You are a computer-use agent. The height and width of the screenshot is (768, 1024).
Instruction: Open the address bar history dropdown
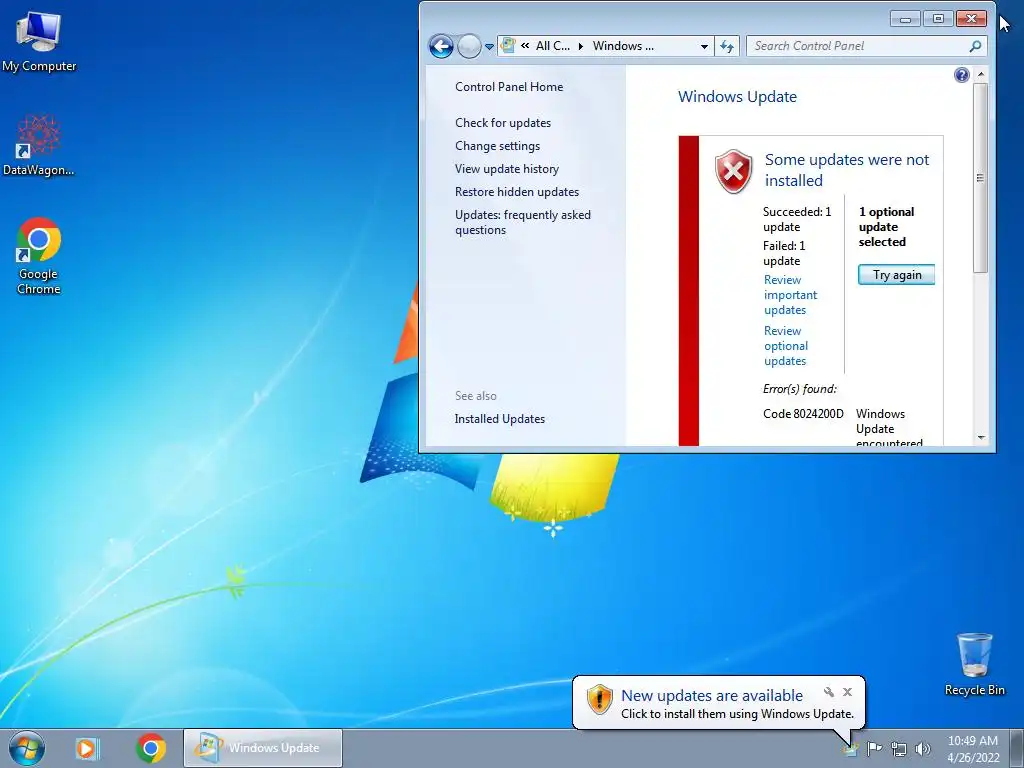pyautogui.click(x=704, y=46)
